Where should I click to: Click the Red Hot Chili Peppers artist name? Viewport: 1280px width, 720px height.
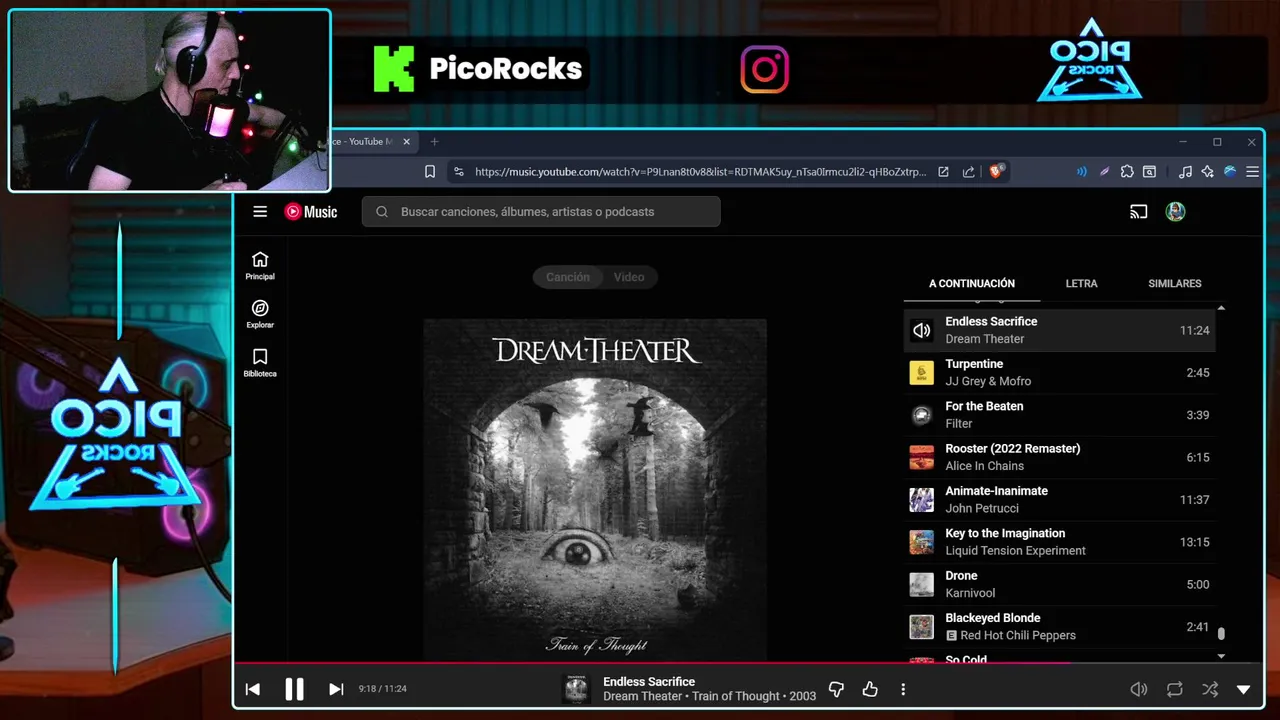(1018, 635)
